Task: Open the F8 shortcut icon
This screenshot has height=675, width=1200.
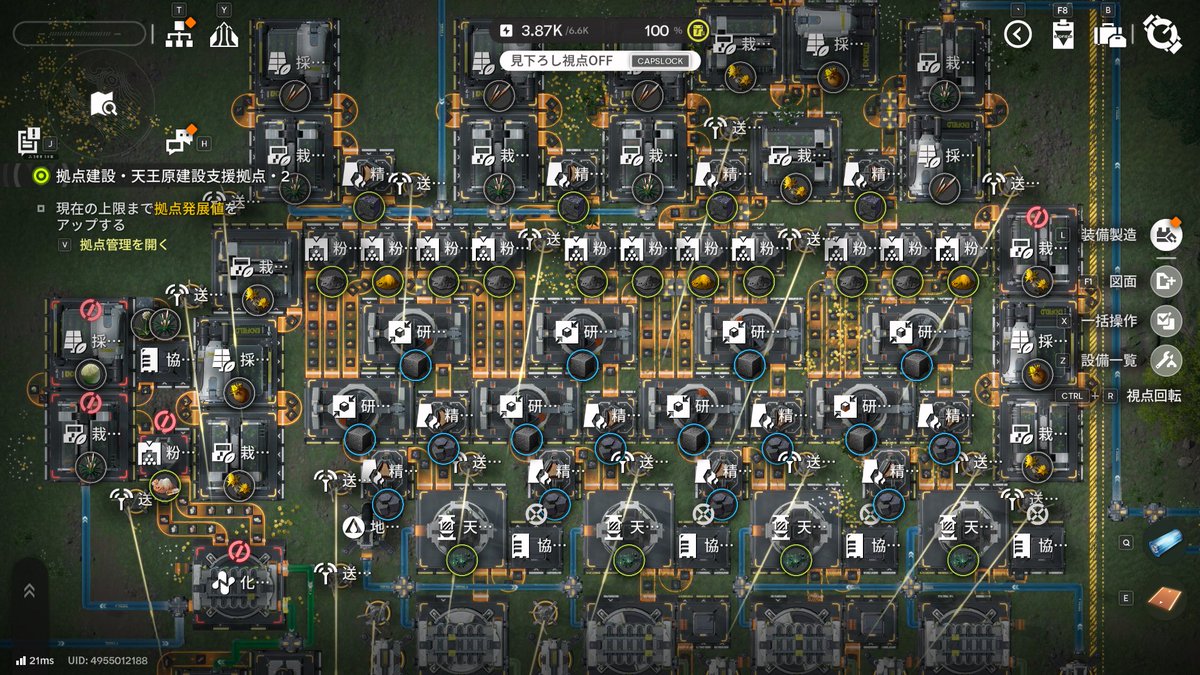Action: (x=1063, y=34)
